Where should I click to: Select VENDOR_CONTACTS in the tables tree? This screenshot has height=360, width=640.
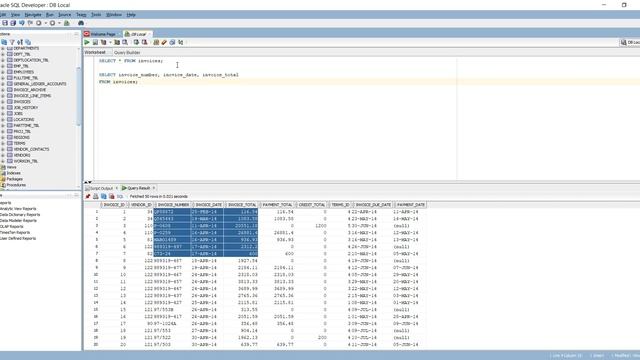pos(31,149)
